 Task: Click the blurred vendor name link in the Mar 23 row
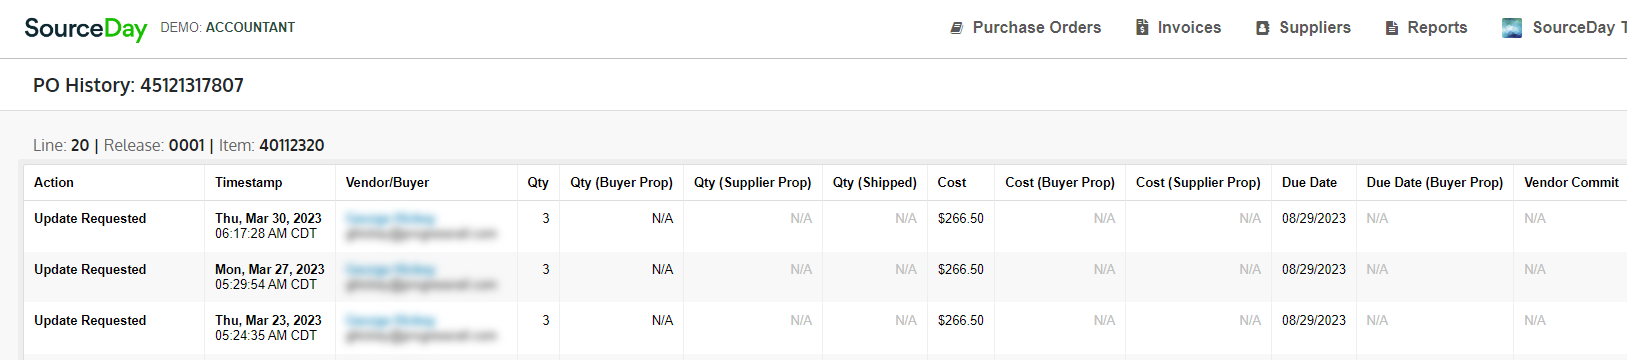click(390, 320)
